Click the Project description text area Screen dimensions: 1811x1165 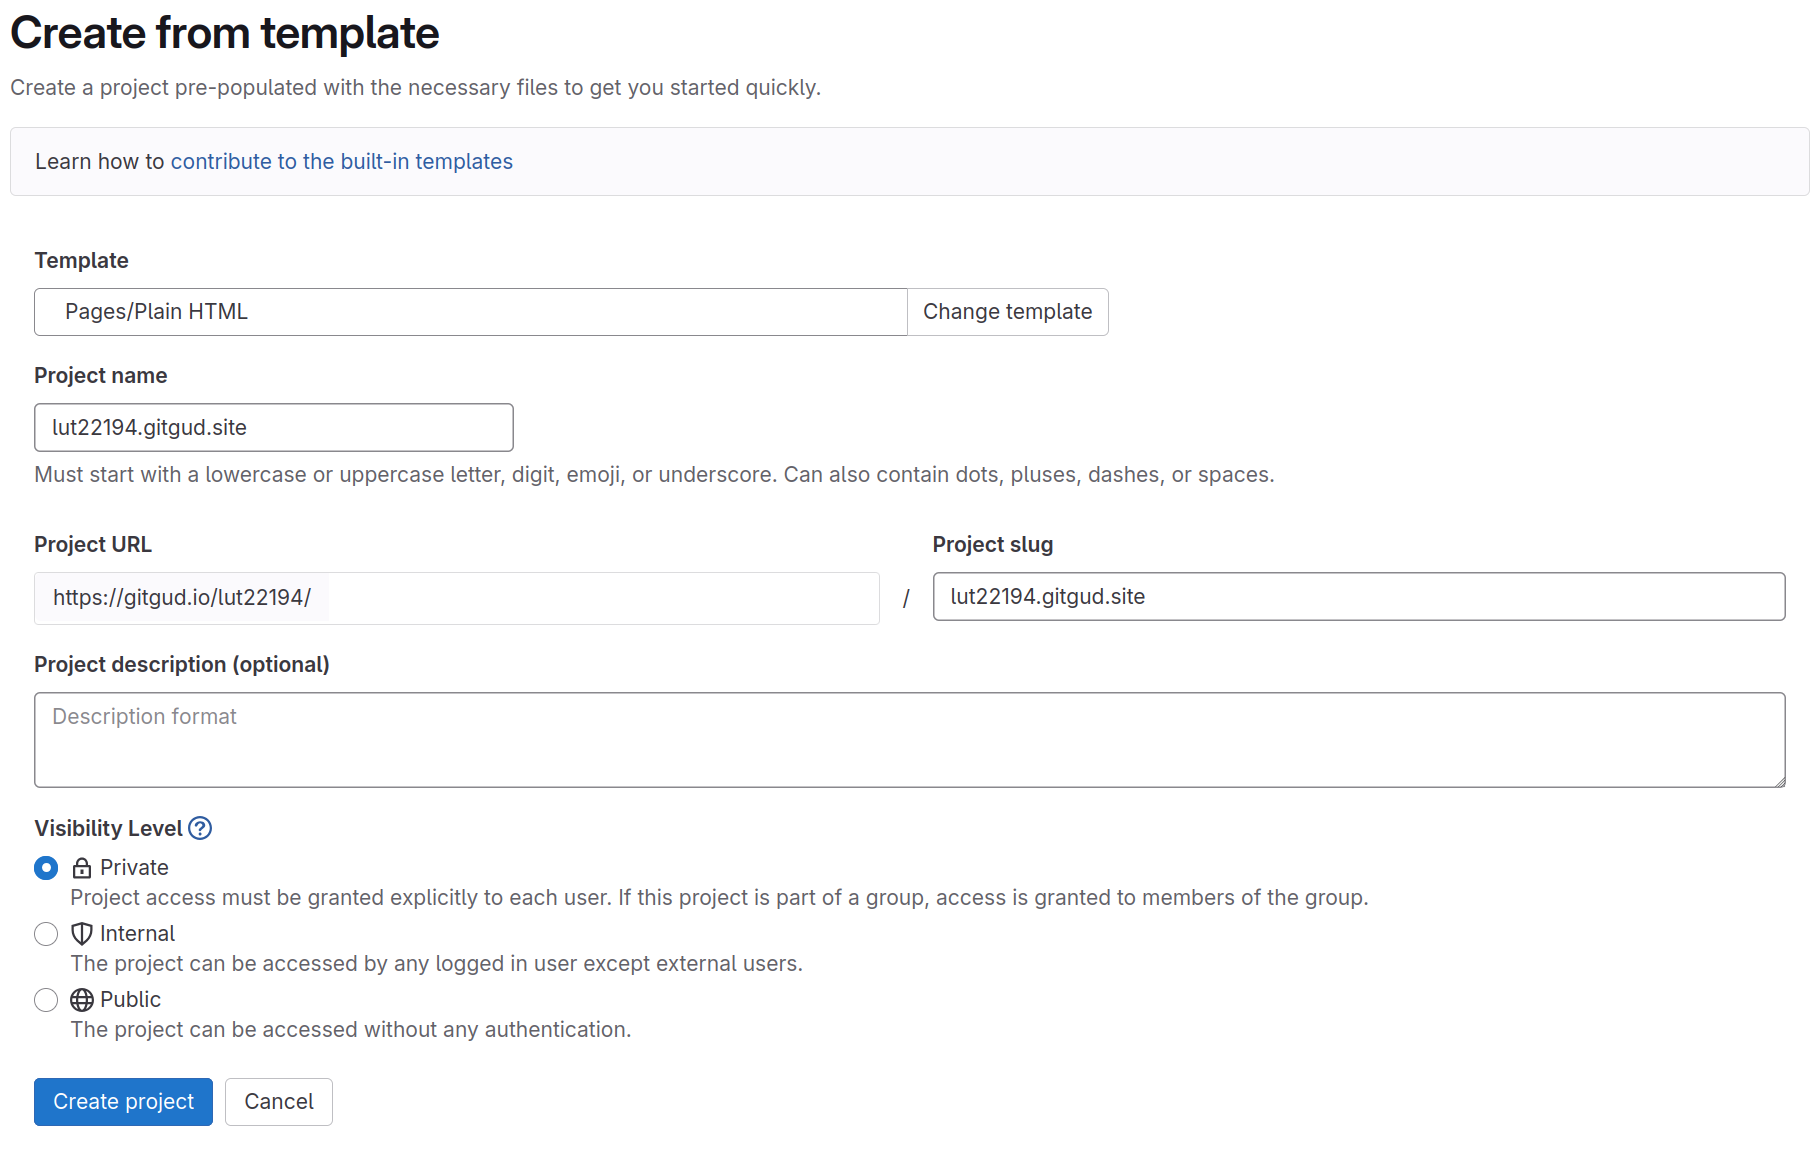(x=908, y=740)
